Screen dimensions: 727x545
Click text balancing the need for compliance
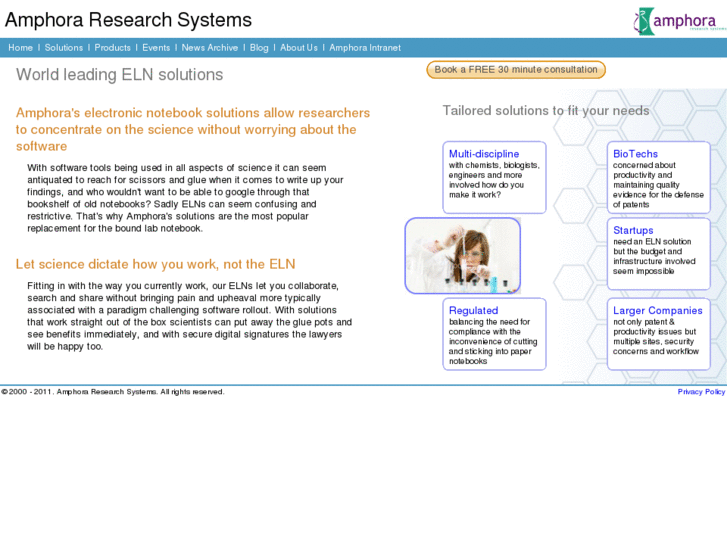click(492, 341)
